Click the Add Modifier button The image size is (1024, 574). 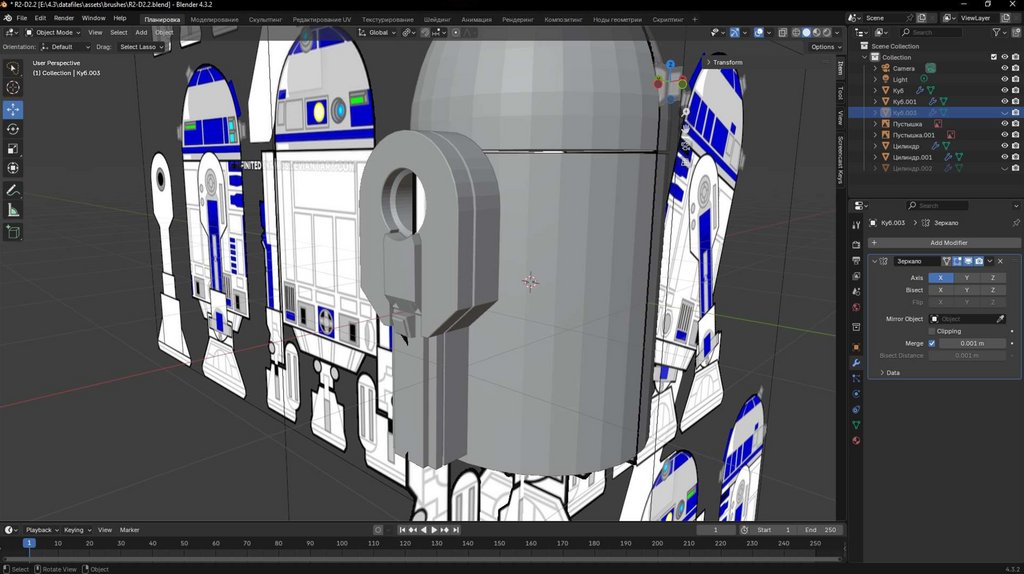coord(948,243)
